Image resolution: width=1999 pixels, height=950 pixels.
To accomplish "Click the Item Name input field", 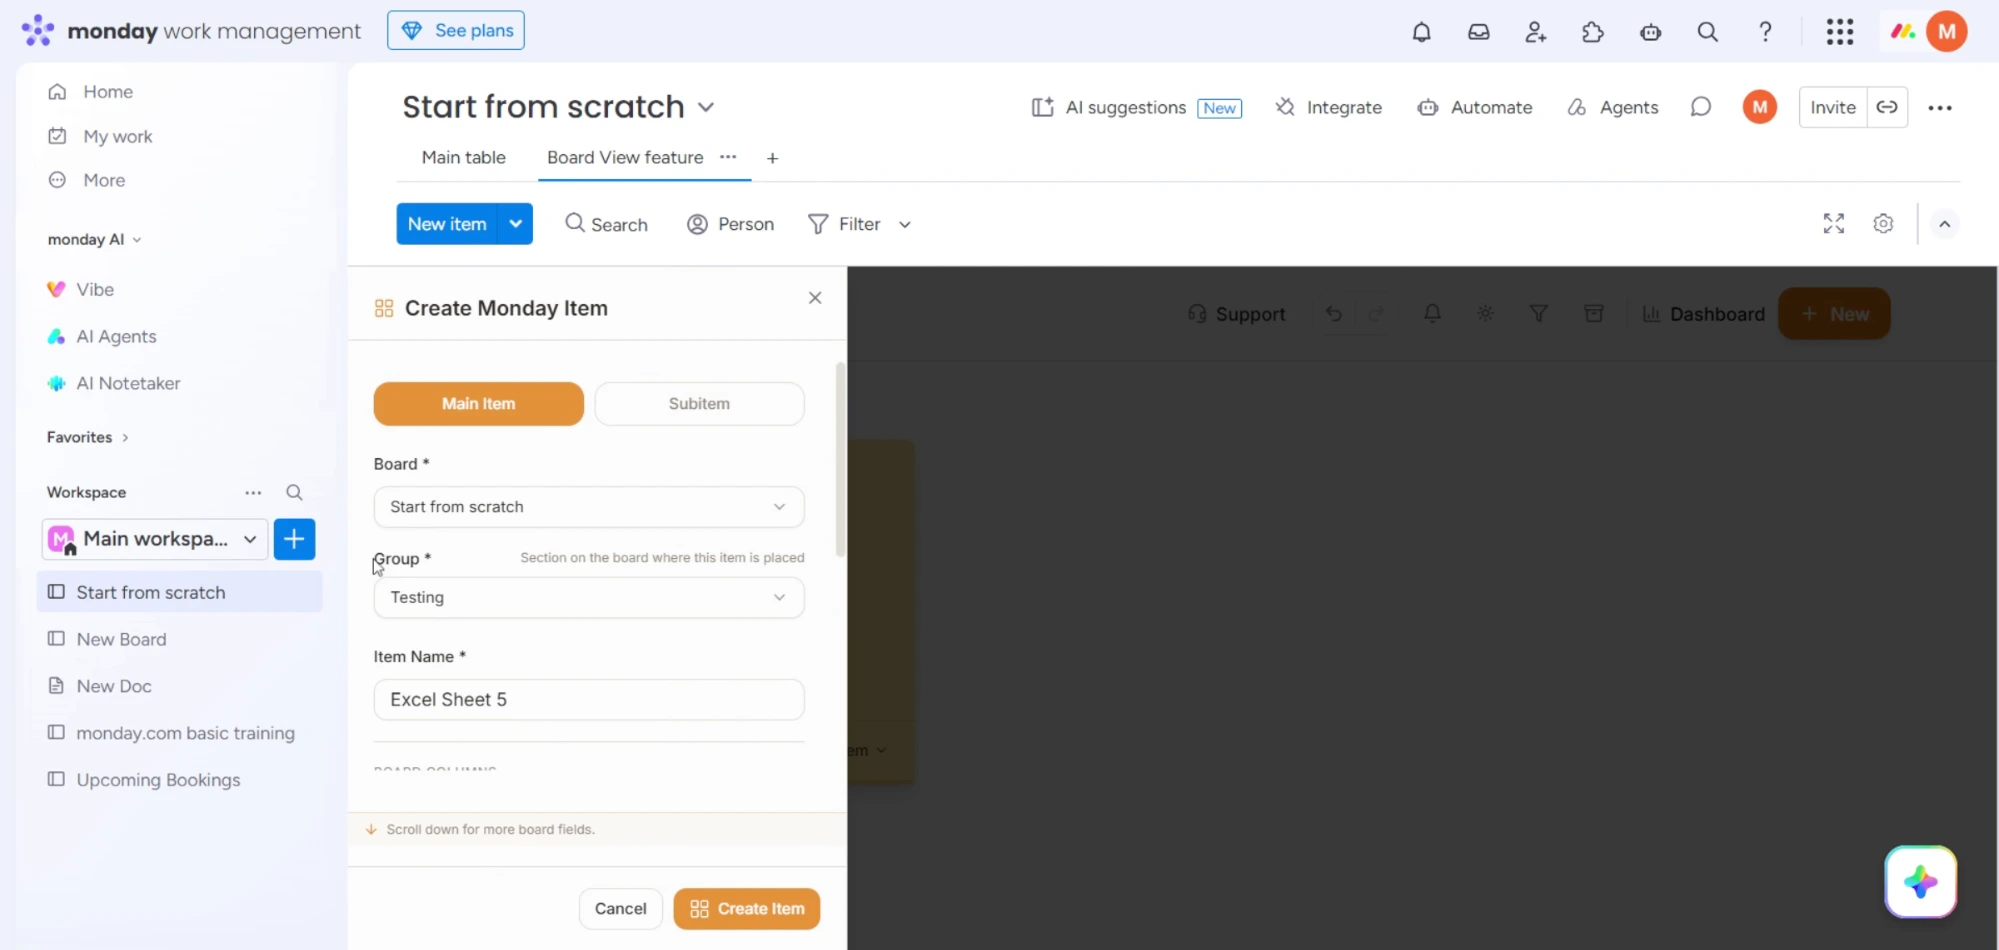I will click(x=589, y=700).
